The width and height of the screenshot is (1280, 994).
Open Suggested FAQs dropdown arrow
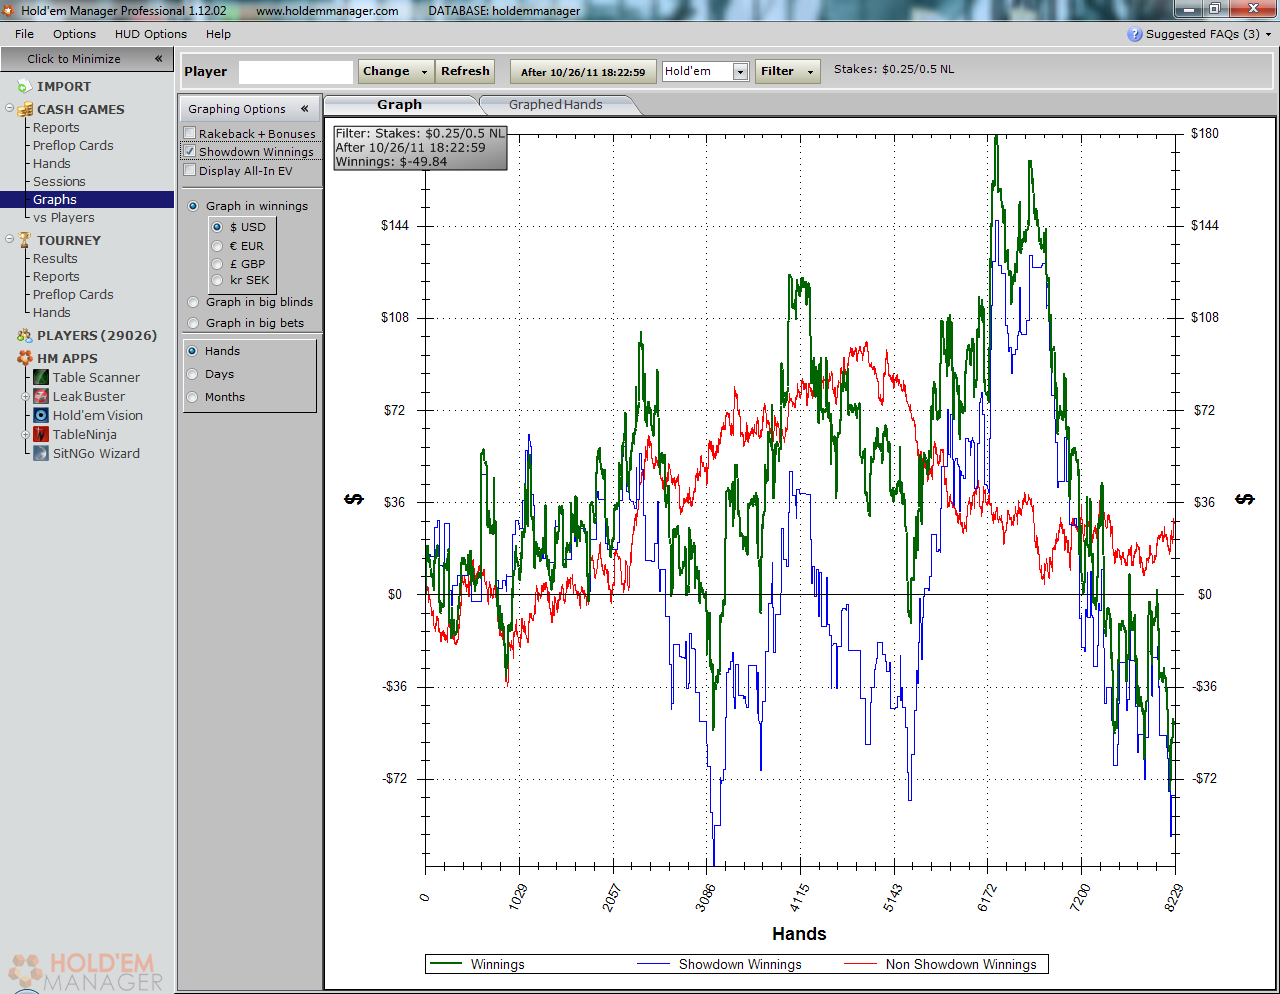[1269, 34]
